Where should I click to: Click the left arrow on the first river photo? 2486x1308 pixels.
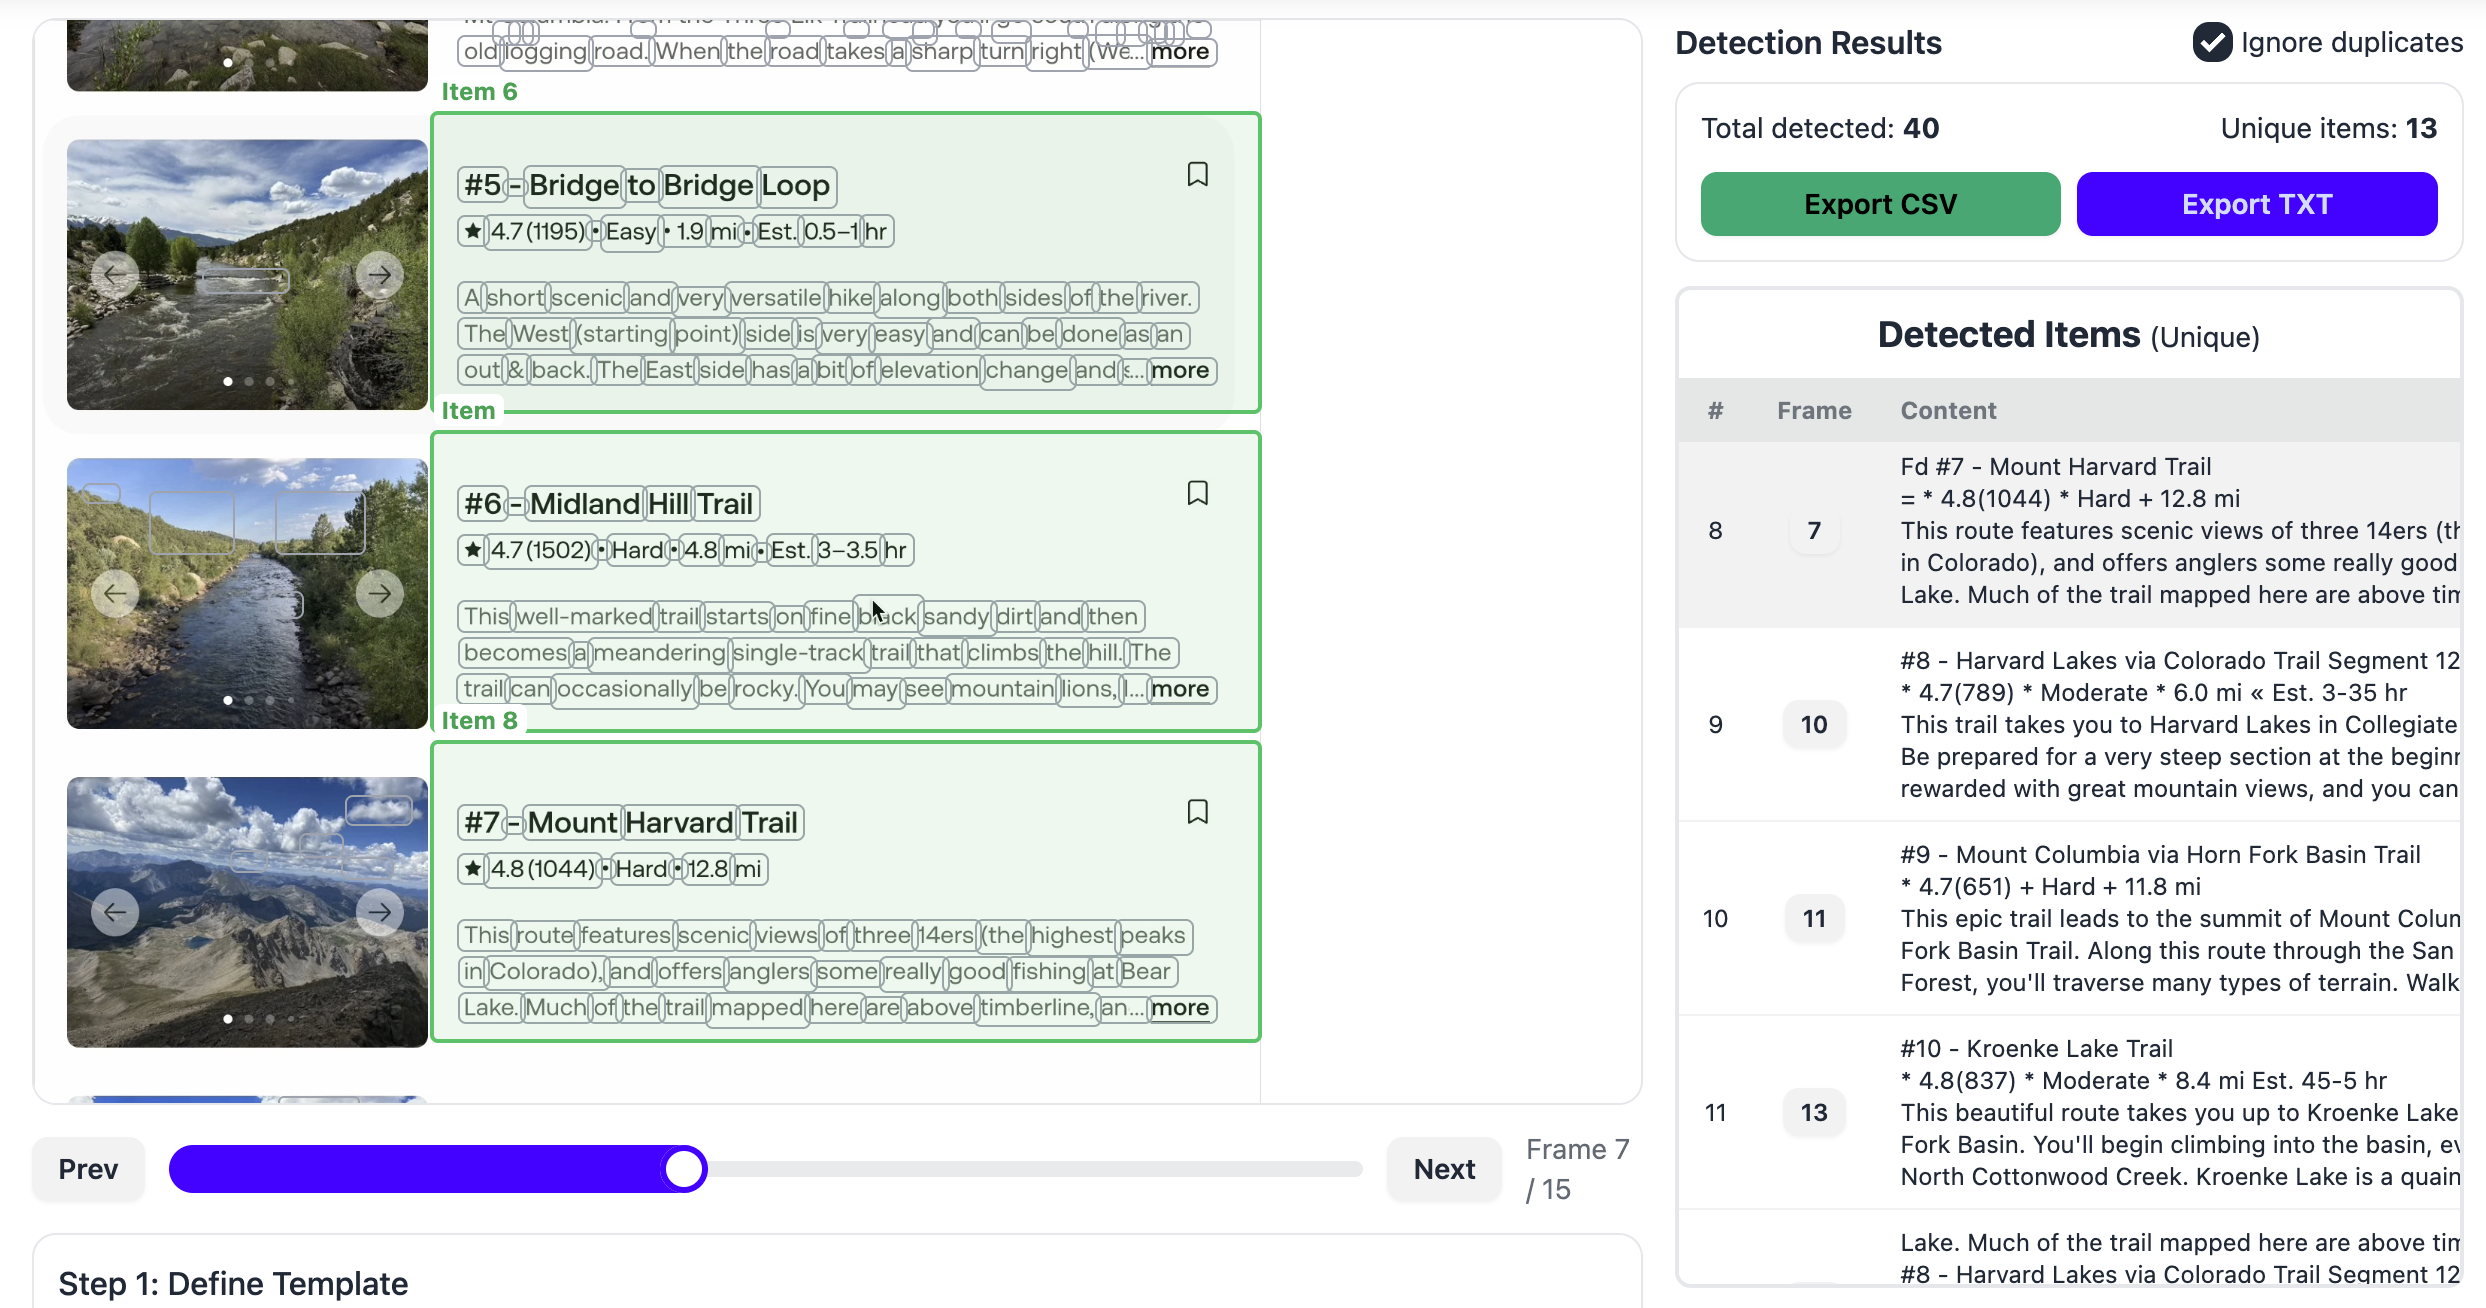tap(113, 273)
